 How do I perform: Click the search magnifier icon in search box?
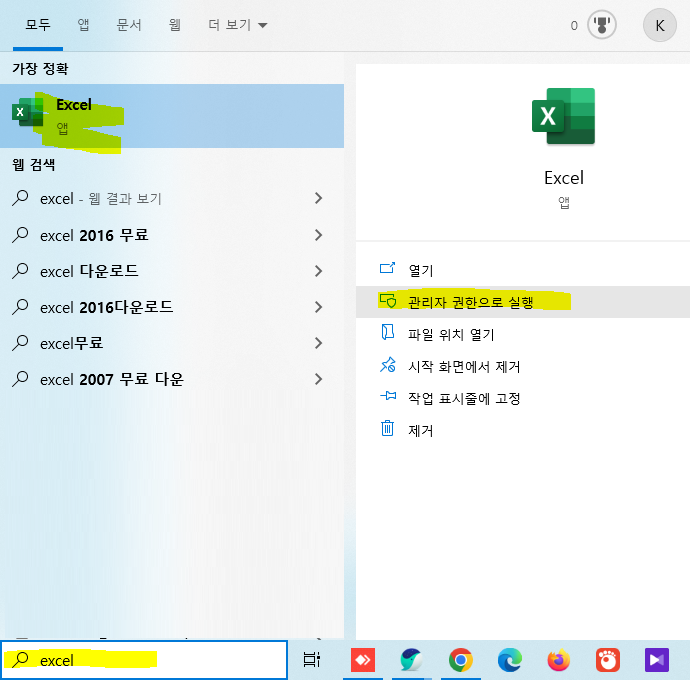coord(20,659)
